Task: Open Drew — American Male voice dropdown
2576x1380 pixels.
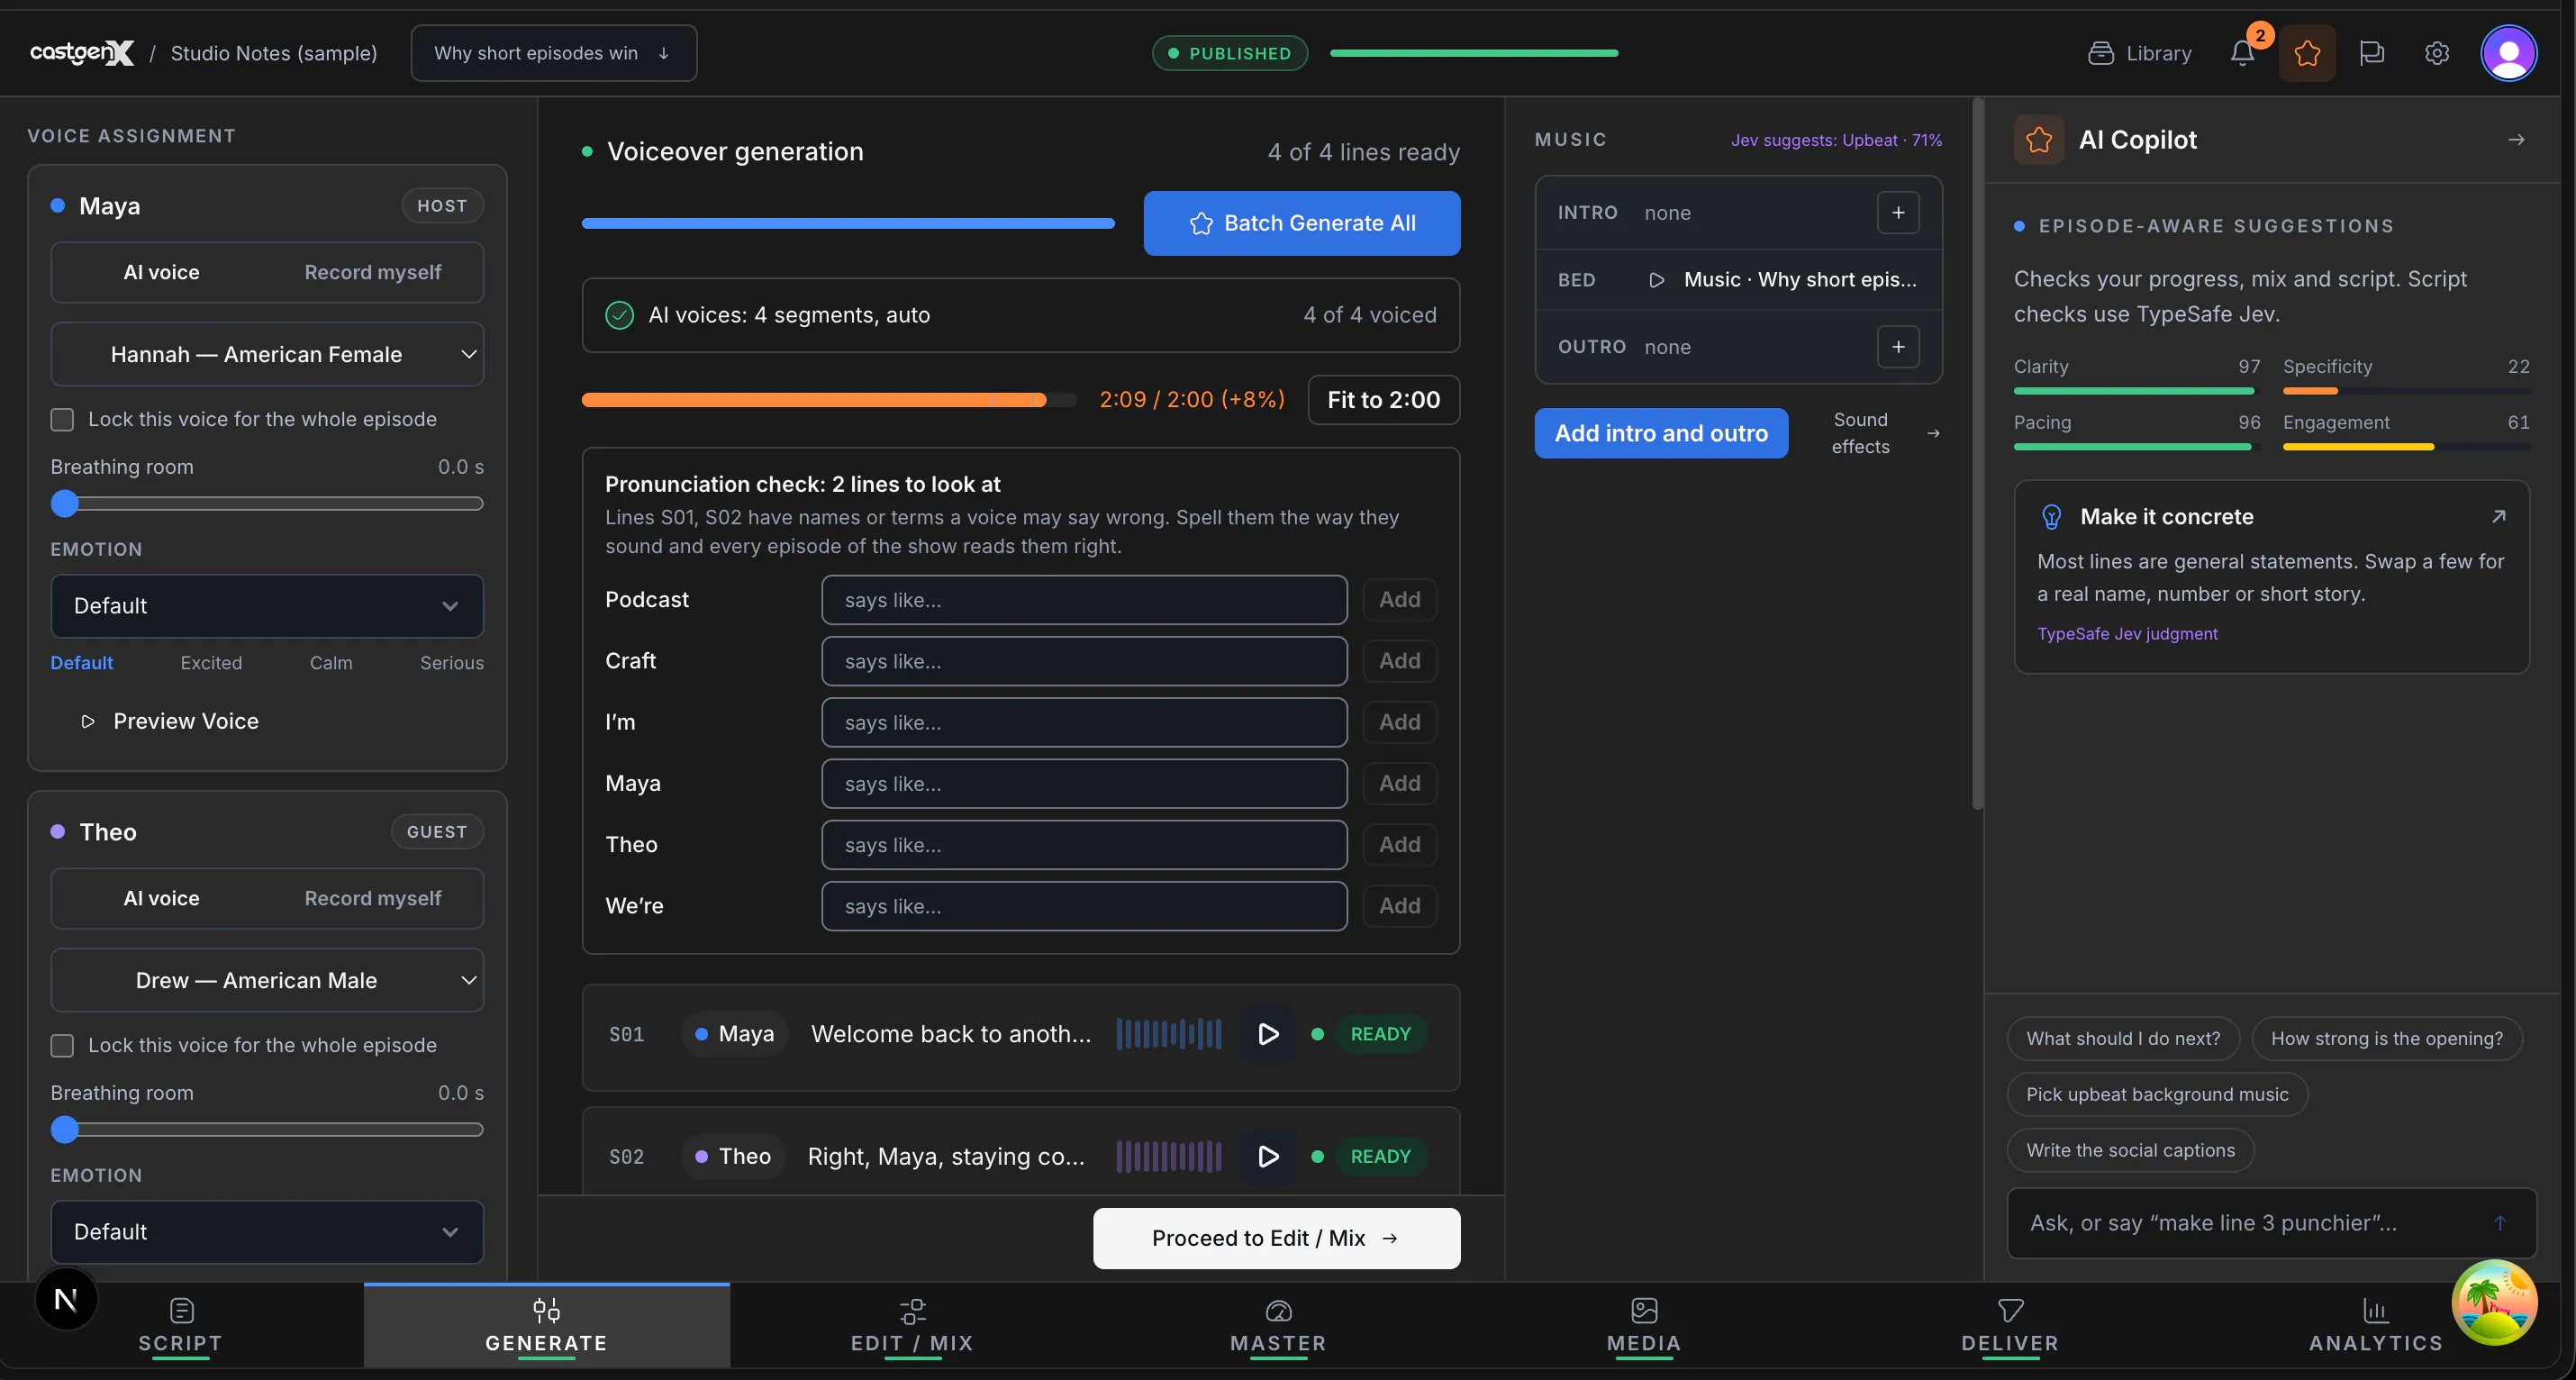Action: 267,980
